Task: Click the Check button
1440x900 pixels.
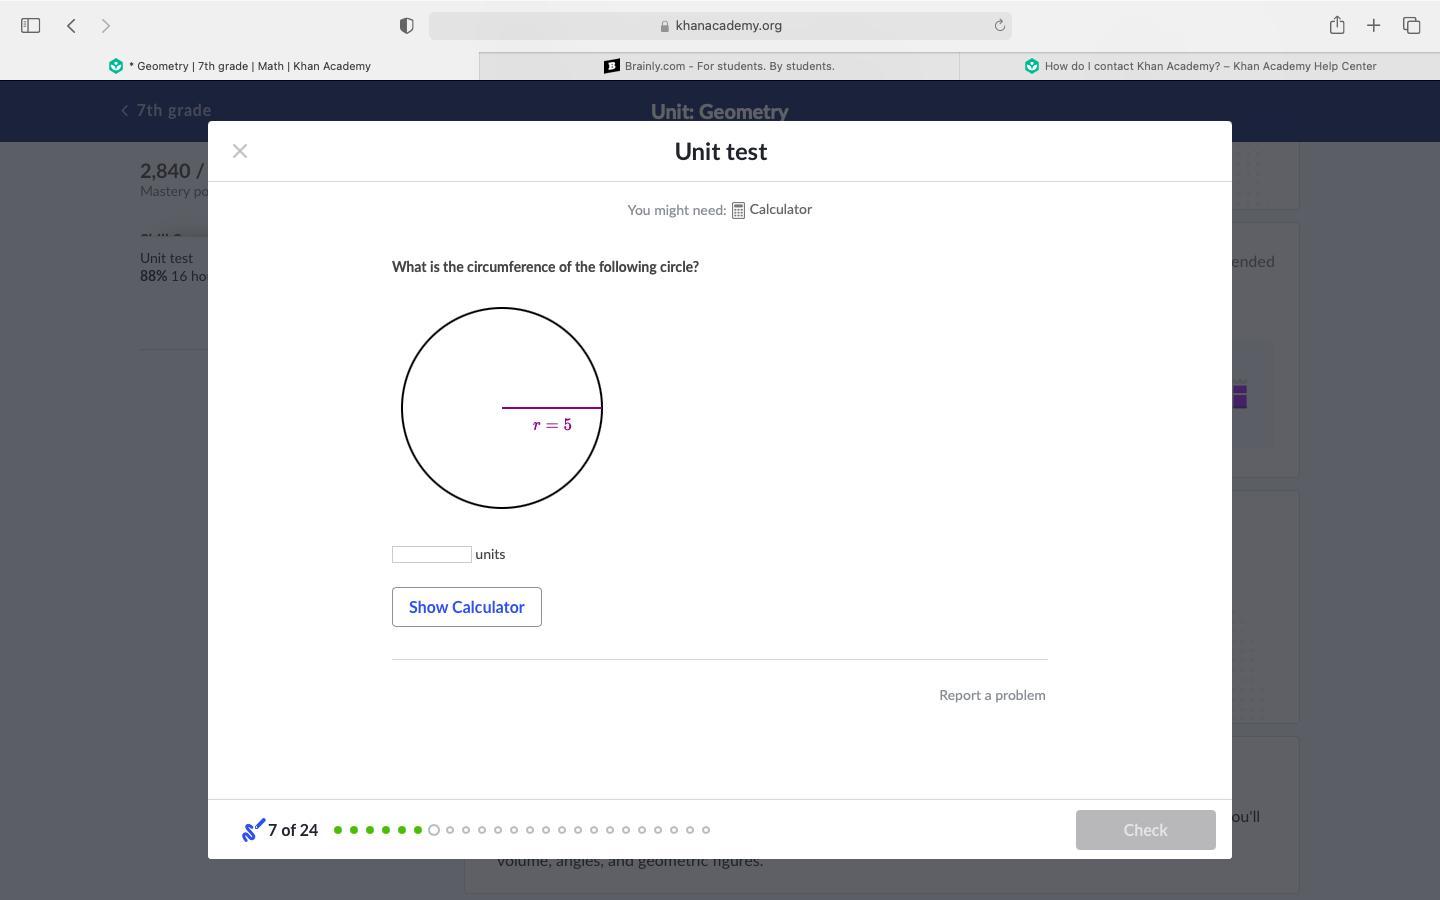Action: (x=1146, y=830)
